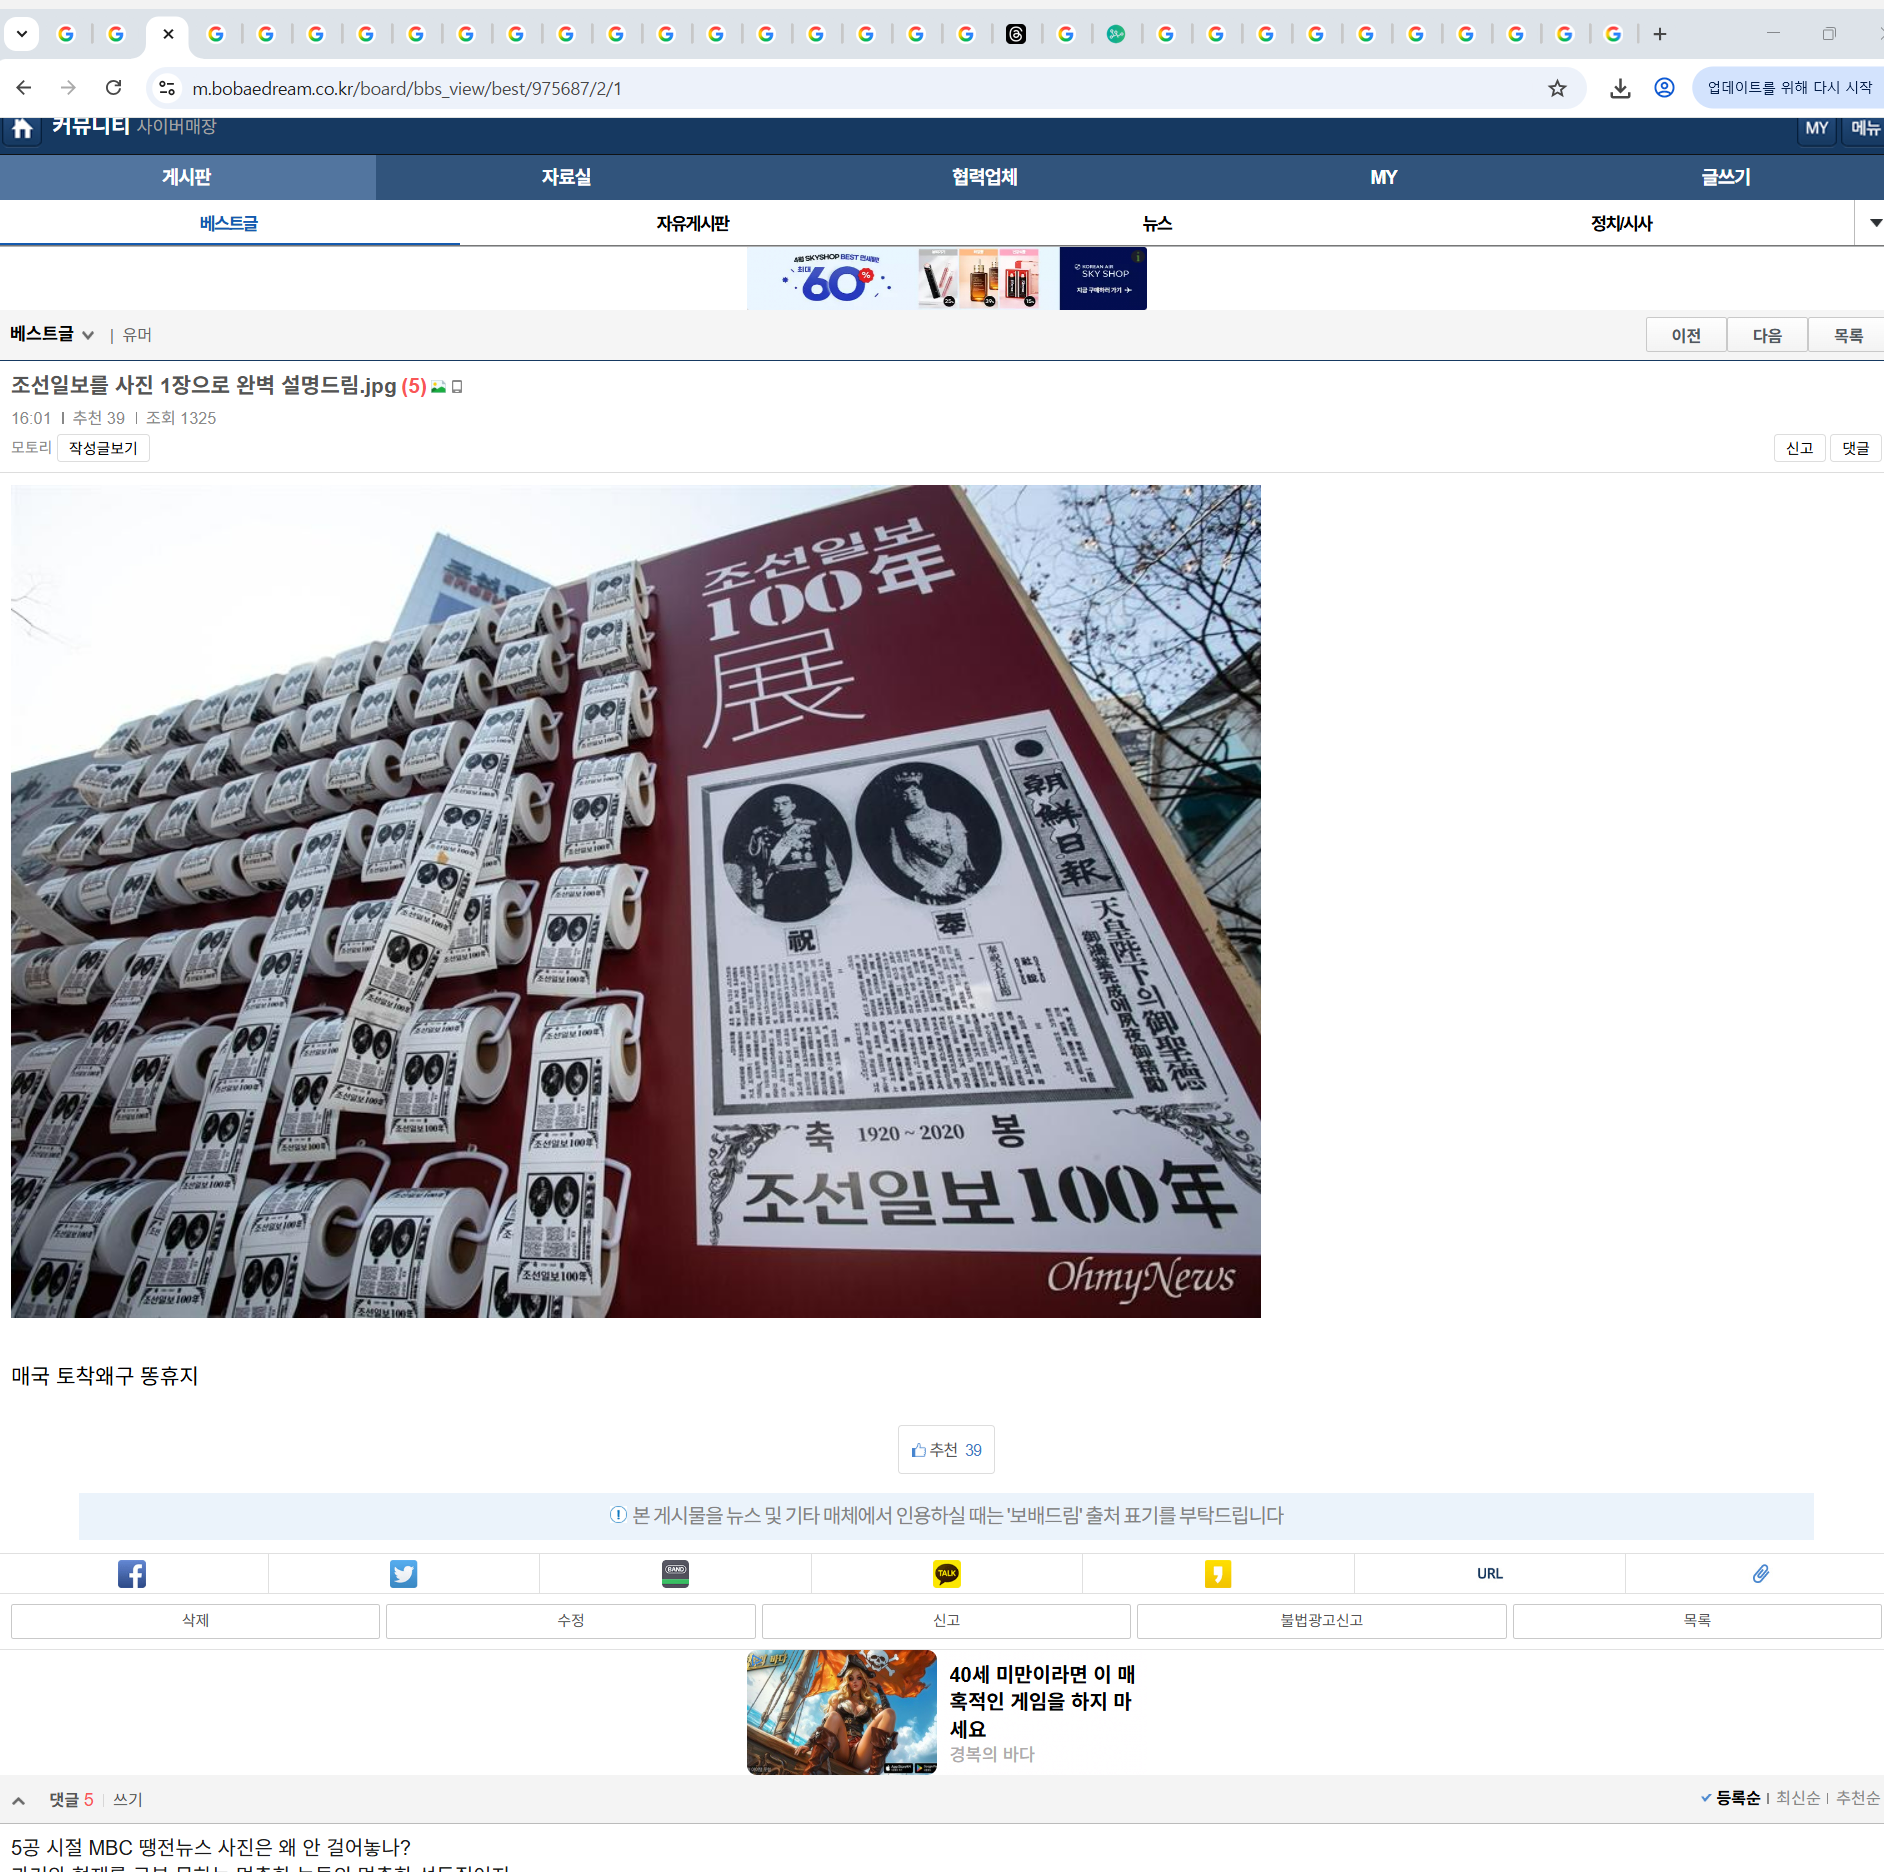
Task: Close the active browser tab
Action: click(168, 34)
